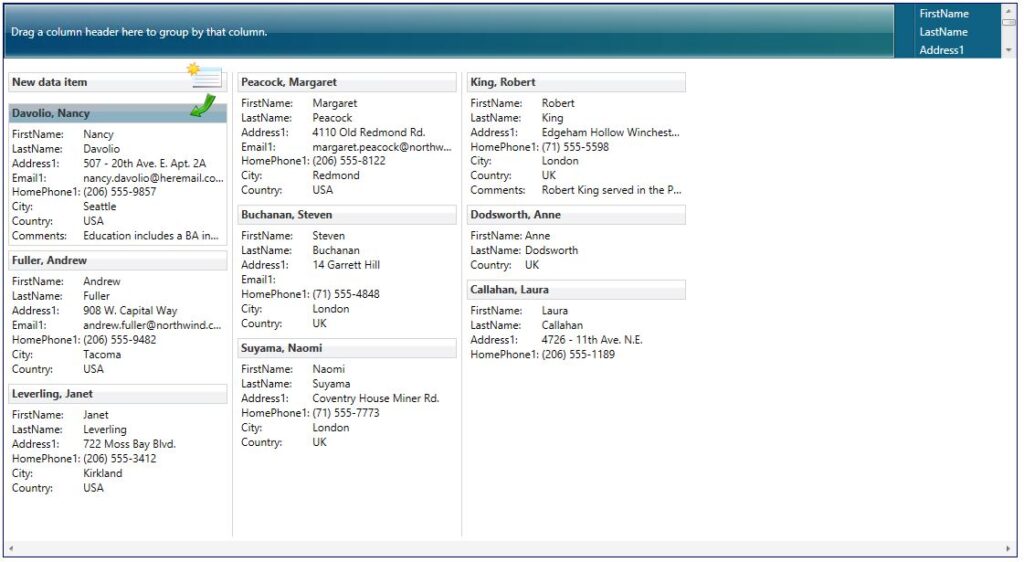This screenshot has height=562, width=1024.
Task: Click address 4110 Old Redmond Rd.
Action: pyautogui.click(x=368, y=133)
